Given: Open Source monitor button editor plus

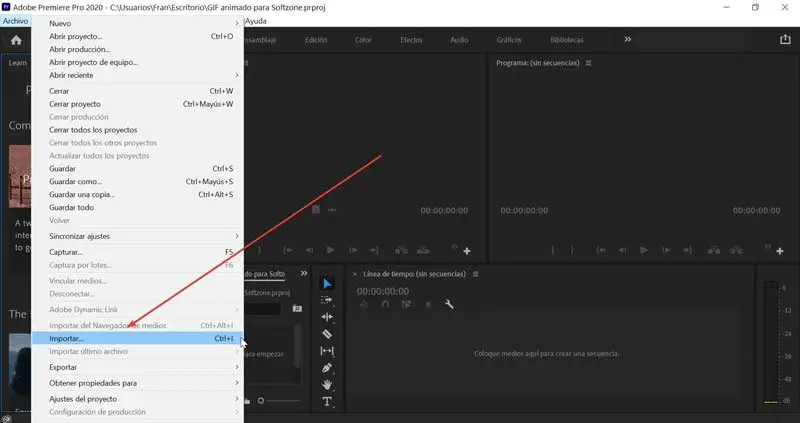Looking at the screenshot, I should coord(467,251).
